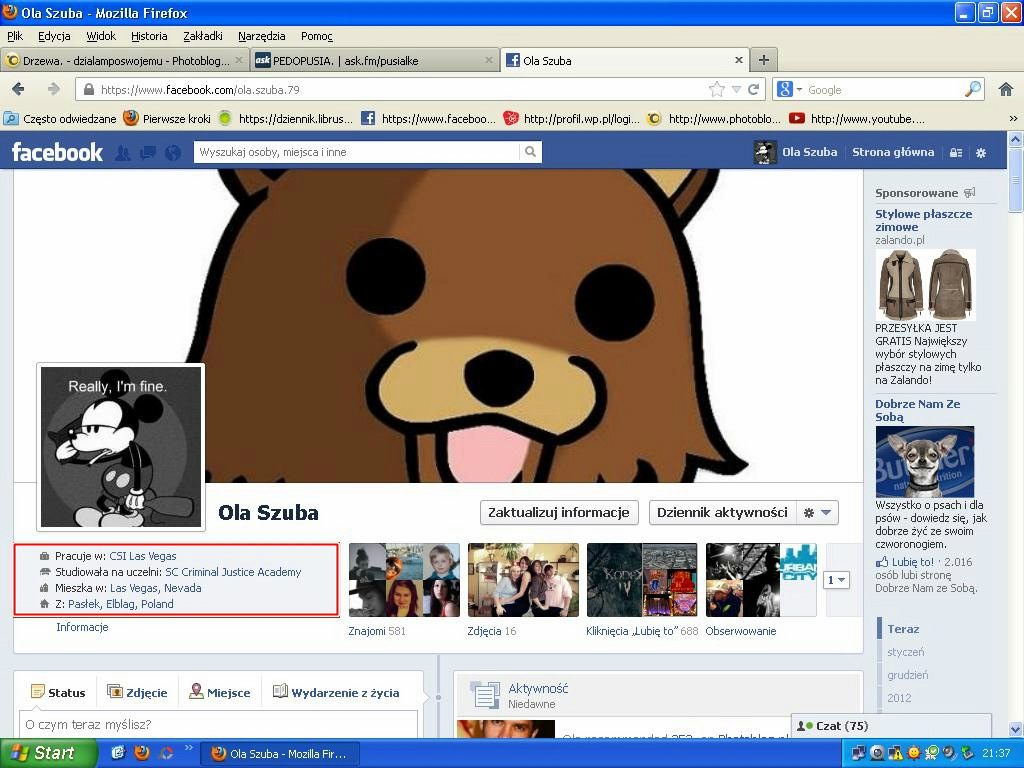Open the photoblog bookmark in bookmarks bar
Screen dimensions: 1024x768
[714, 119]
